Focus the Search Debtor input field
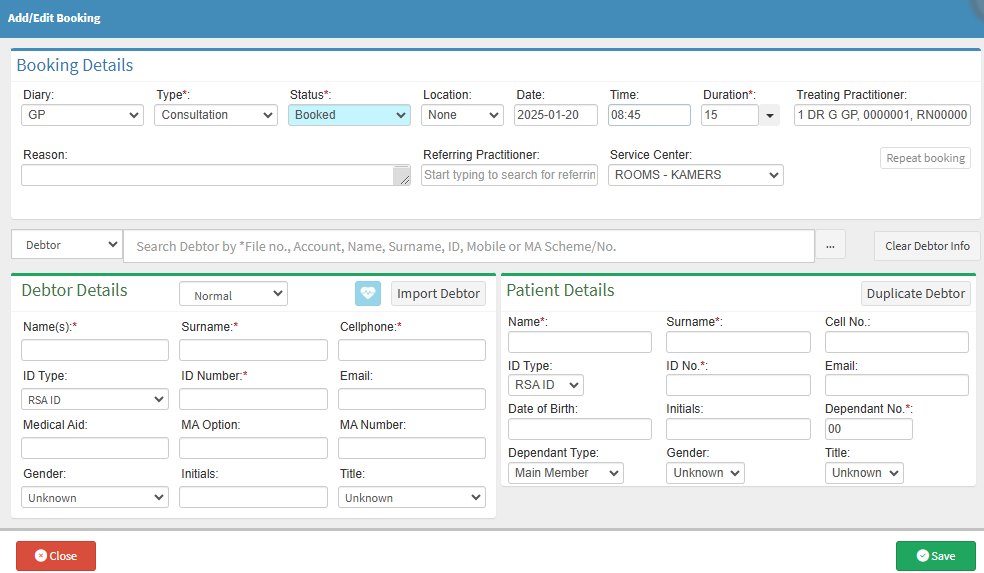This screenshot has width=984, height=573. pyautogui.click(x=468, y=246)
